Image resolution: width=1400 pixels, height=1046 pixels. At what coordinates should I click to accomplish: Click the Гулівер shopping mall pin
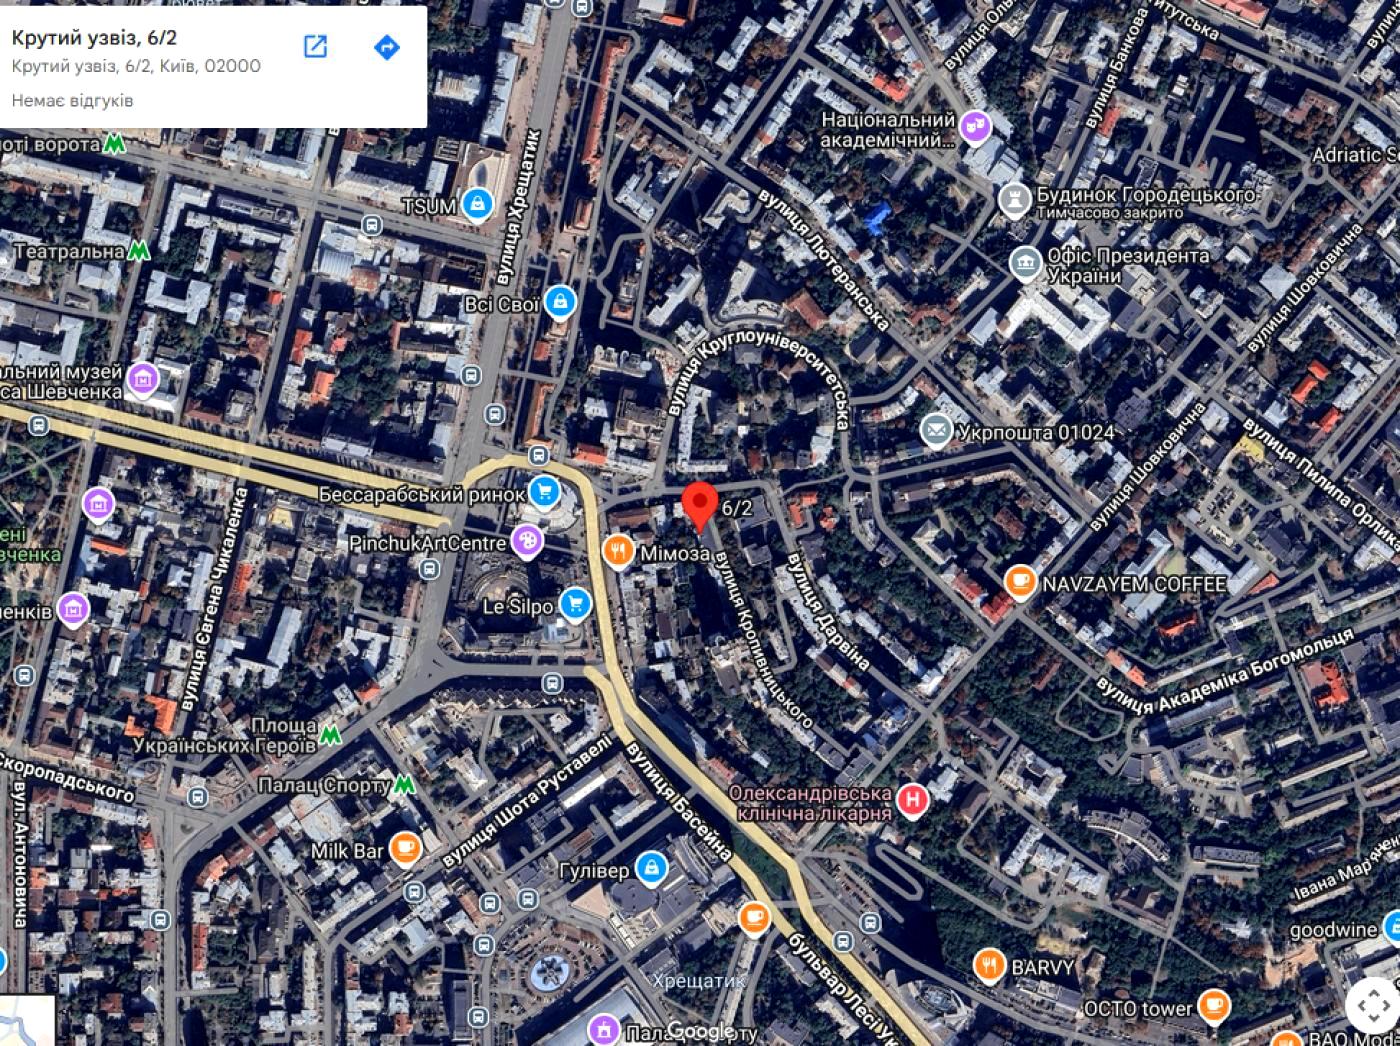pyautogui.click(x=652, y=869)
